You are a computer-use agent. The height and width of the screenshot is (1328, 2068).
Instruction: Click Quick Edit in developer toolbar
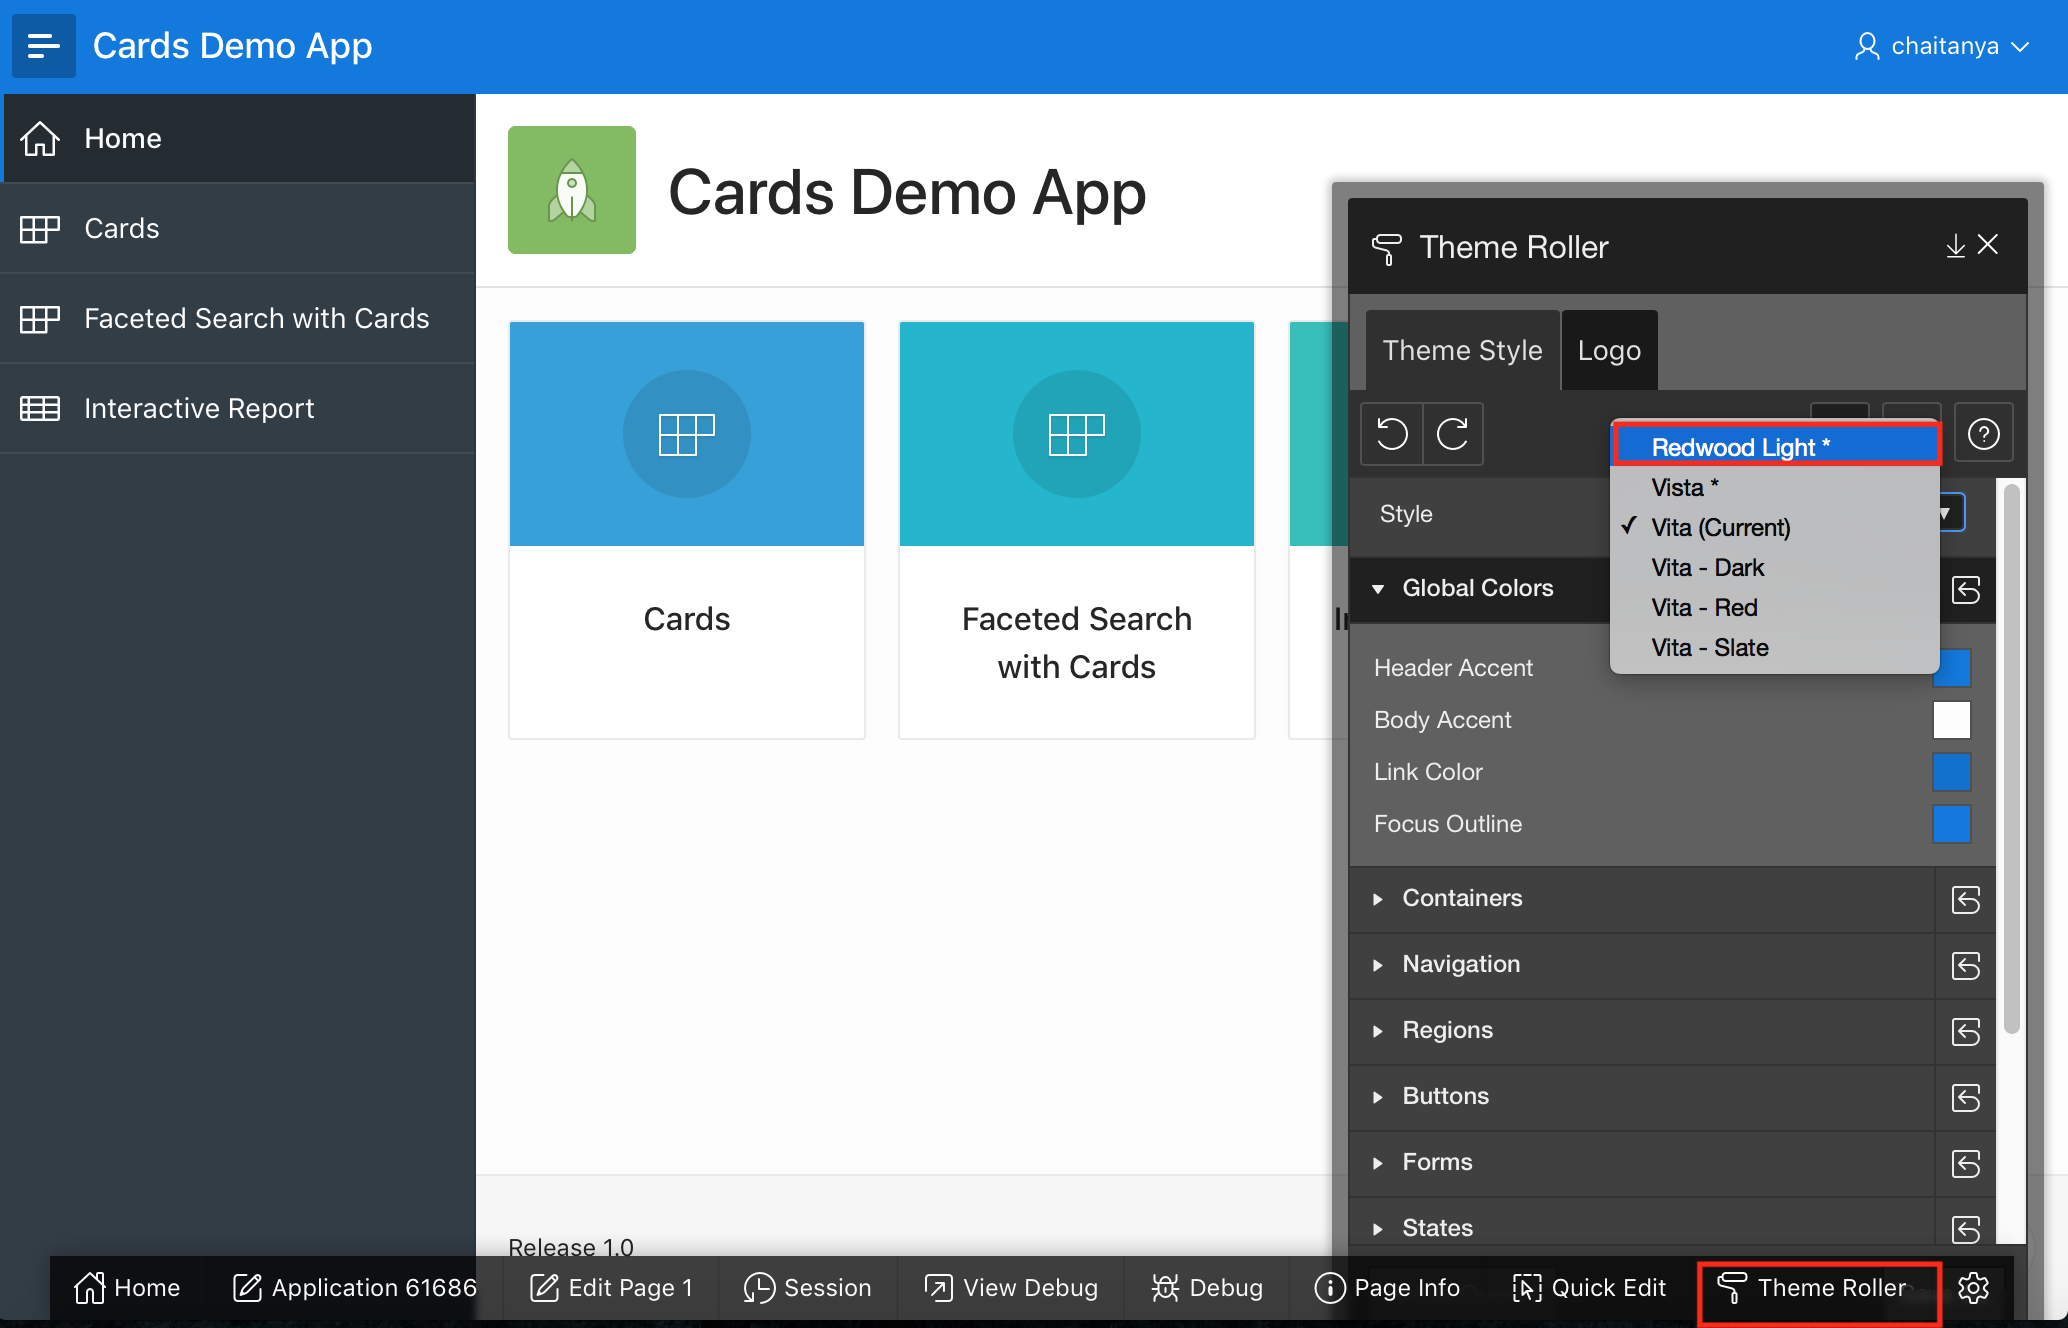[1590, 1288]
